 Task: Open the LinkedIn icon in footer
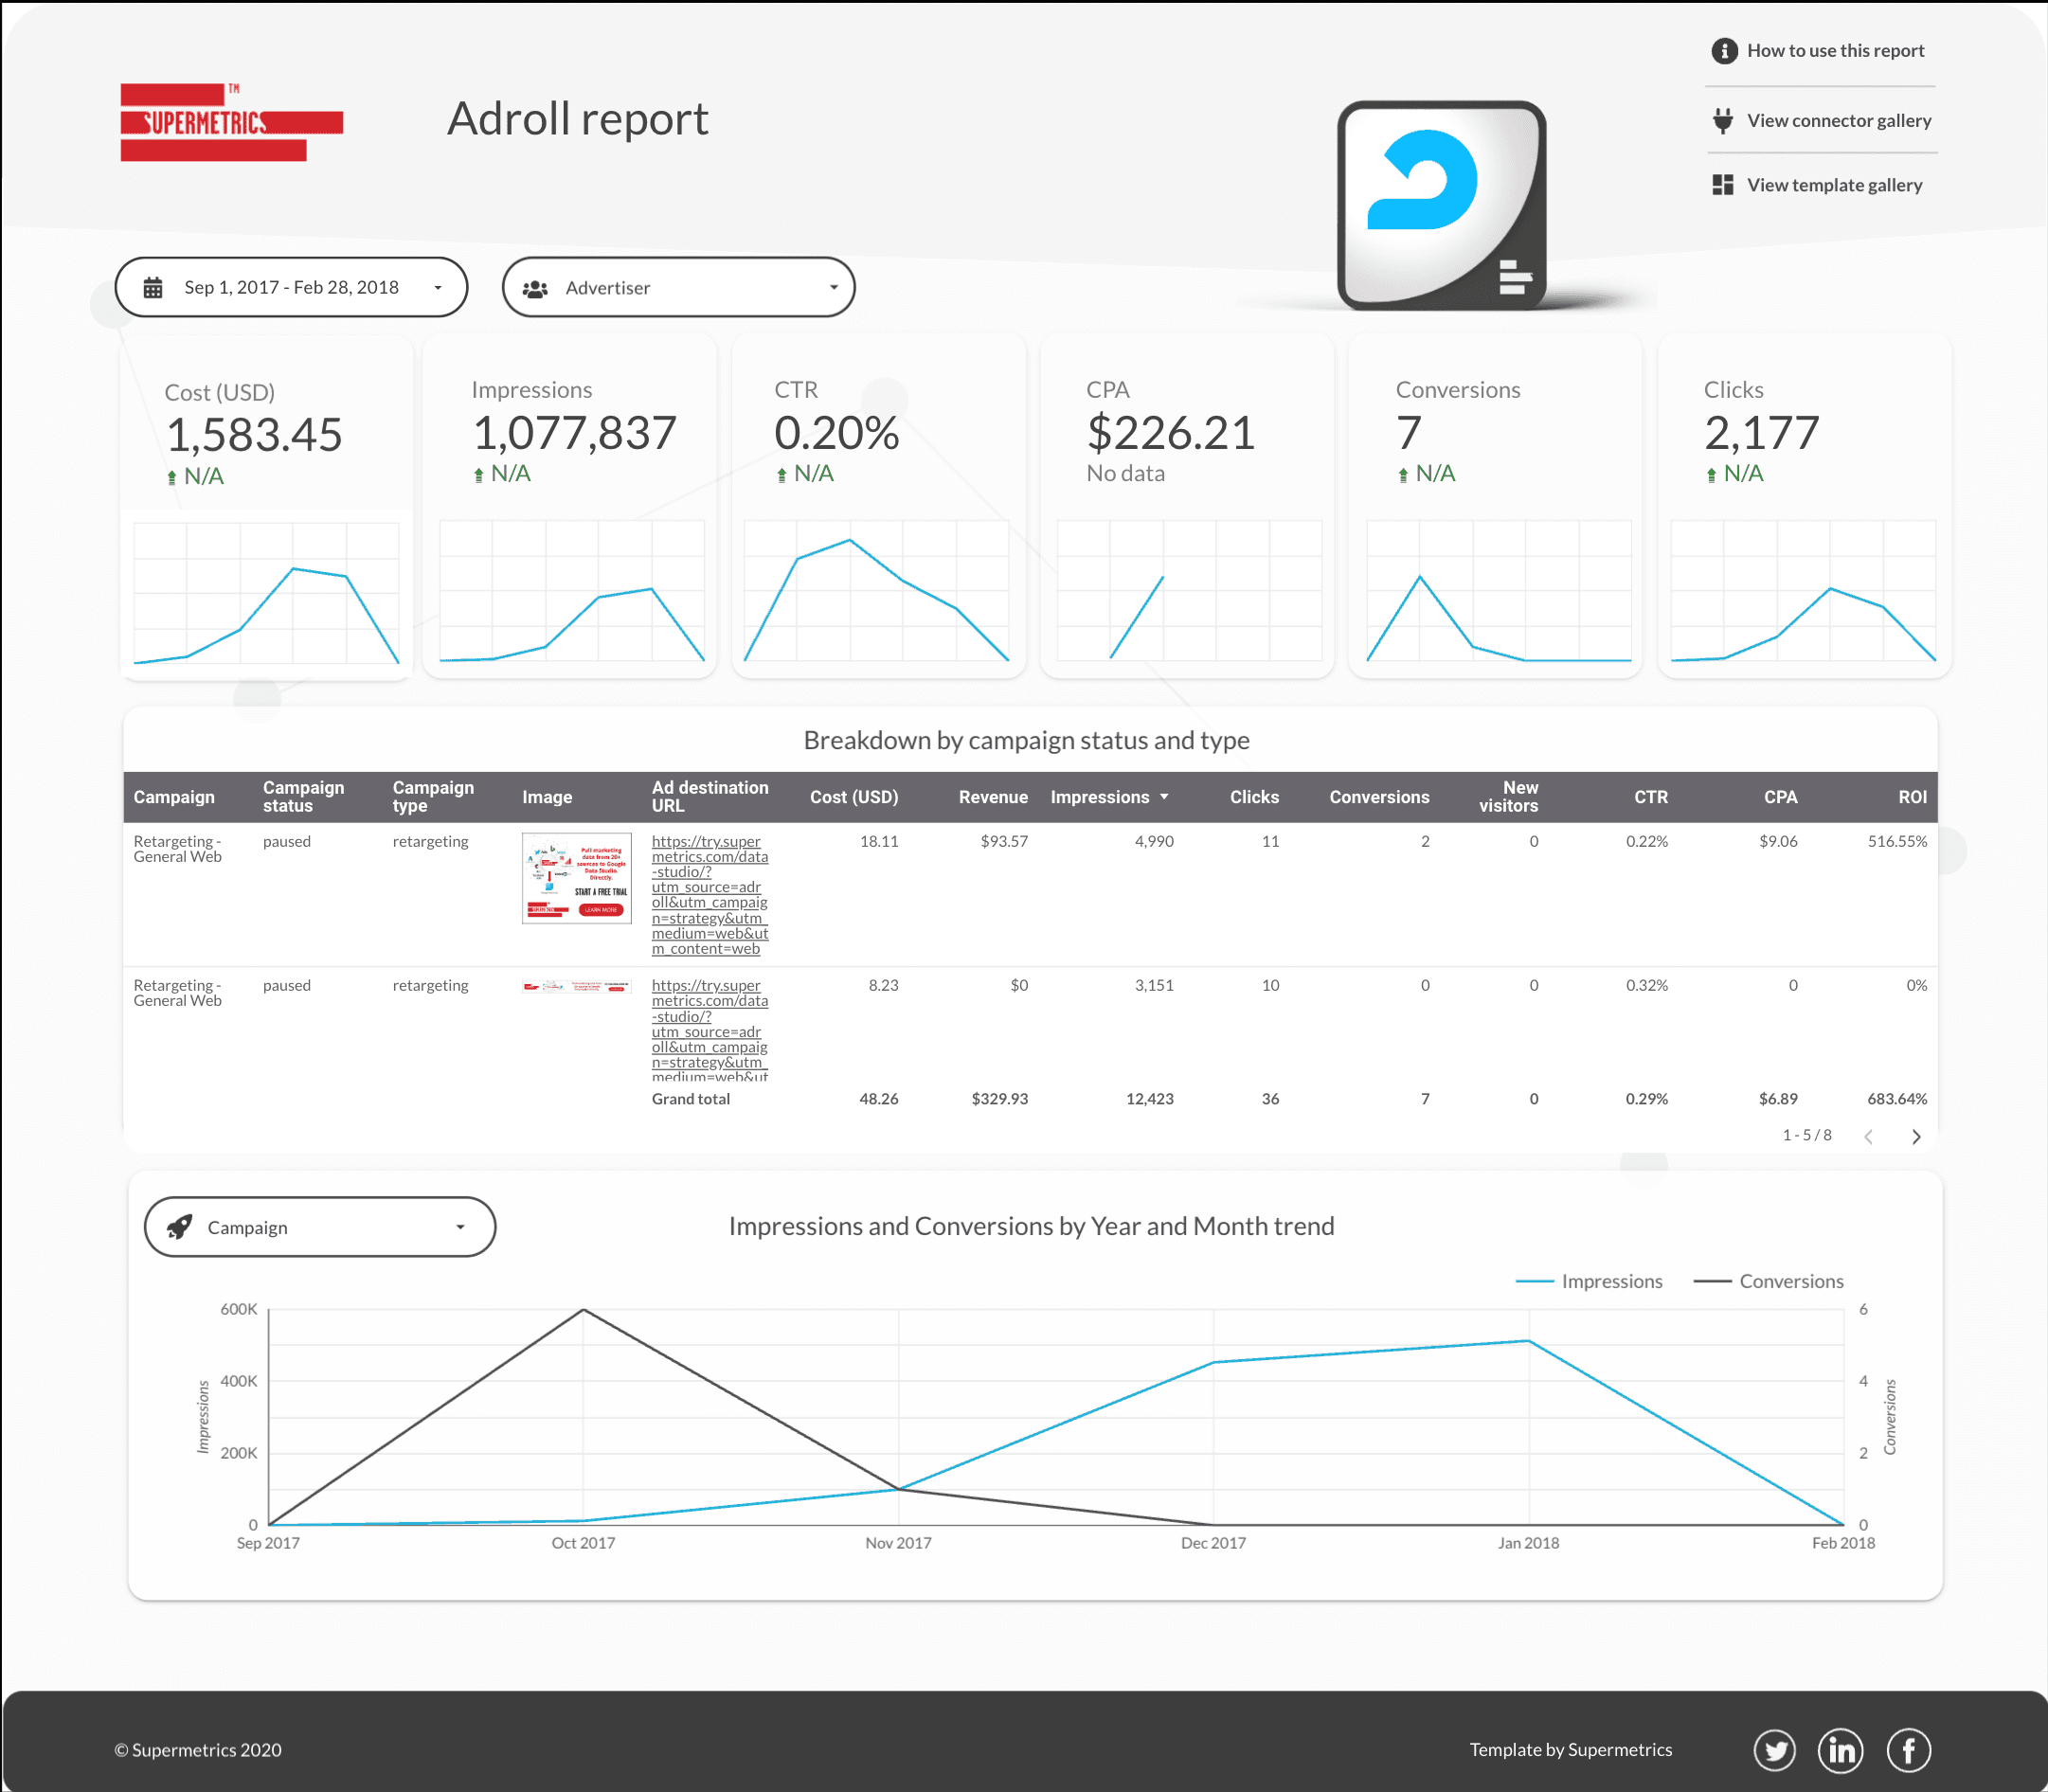click(1841, 1750)
